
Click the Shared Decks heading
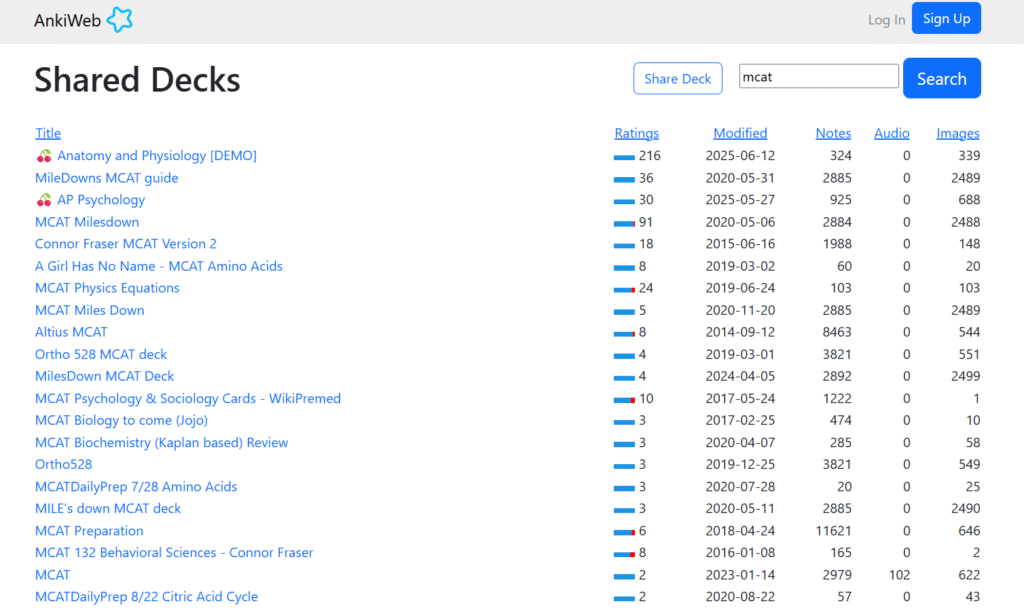[137, 80]
